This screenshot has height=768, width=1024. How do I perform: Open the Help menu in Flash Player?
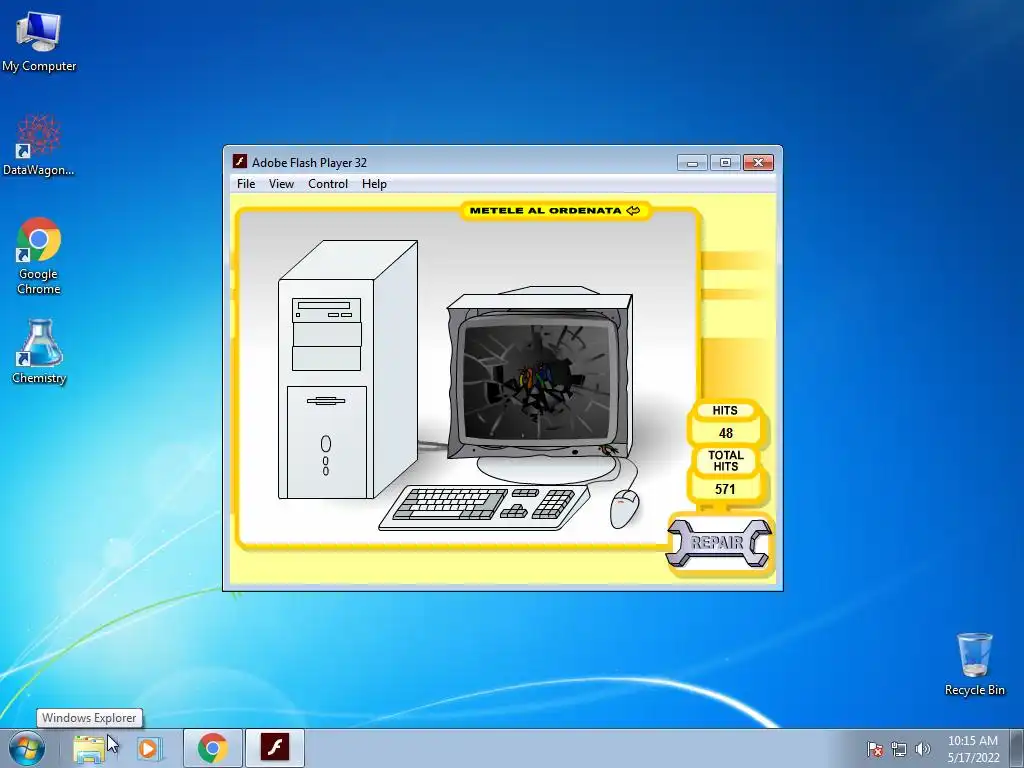click(x=374, y=184)
